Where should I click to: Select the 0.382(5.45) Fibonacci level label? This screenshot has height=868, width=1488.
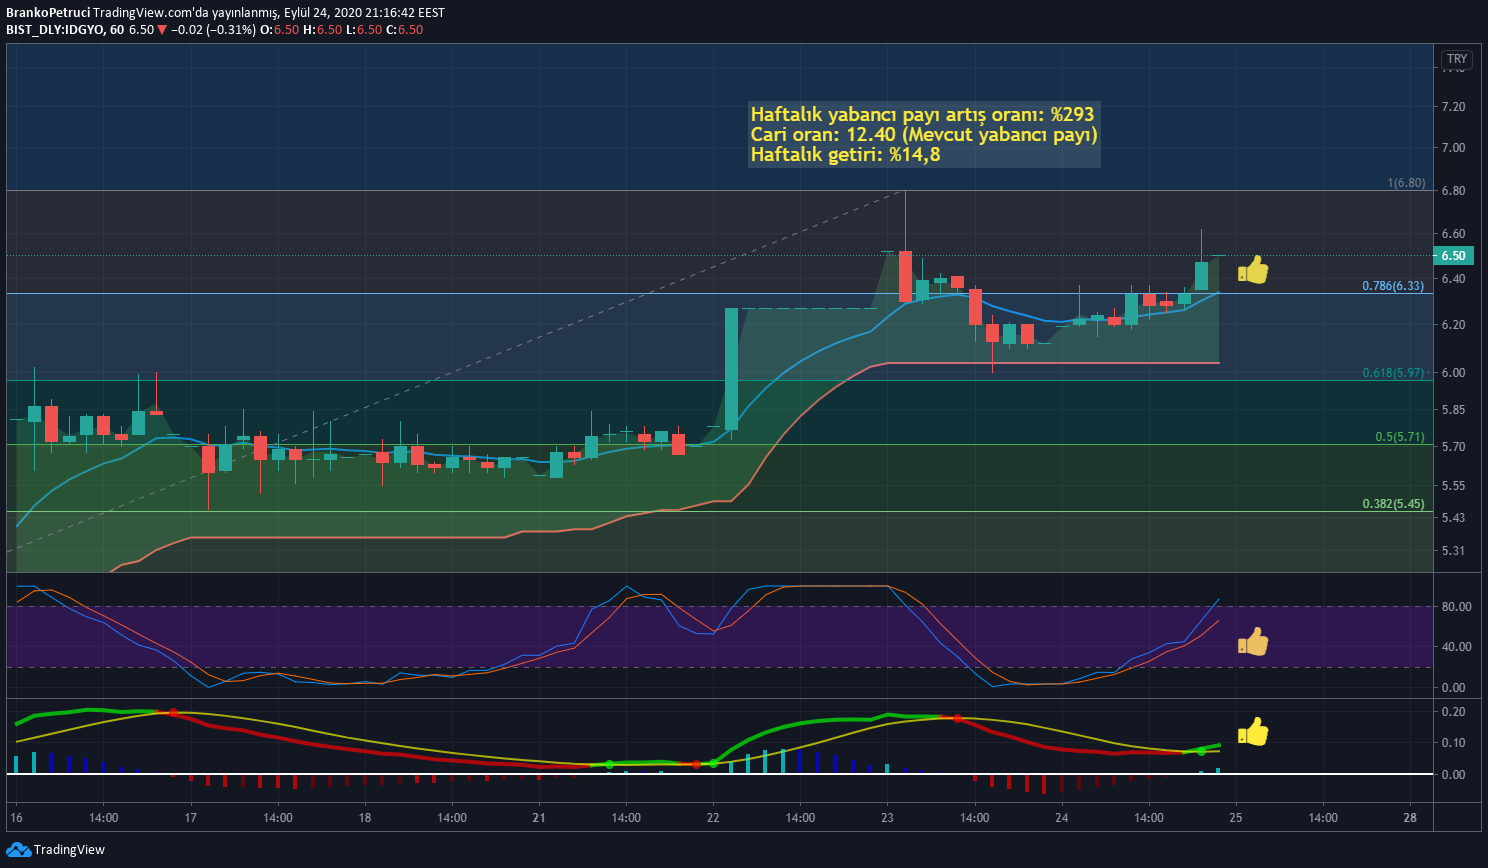1393,504
